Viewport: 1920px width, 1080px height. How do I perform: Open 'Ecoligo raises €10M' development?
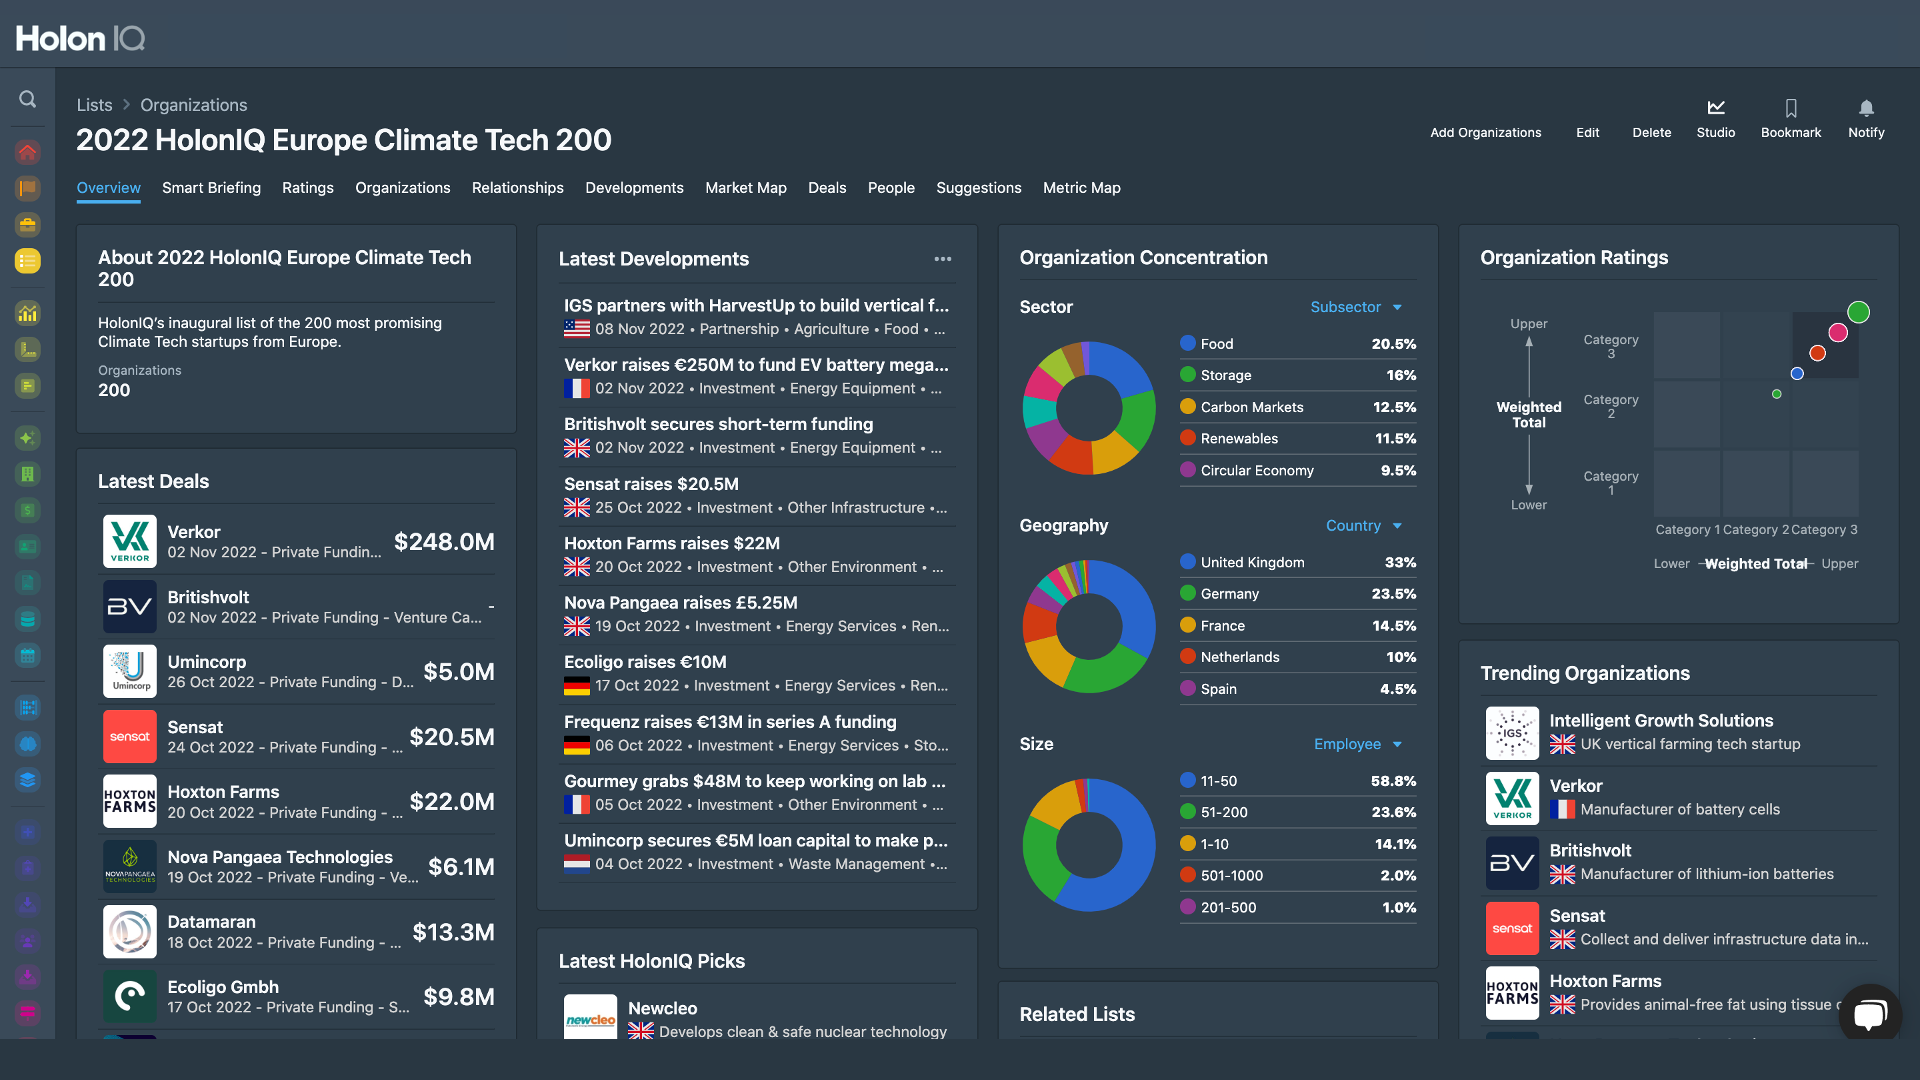[645, 662]
